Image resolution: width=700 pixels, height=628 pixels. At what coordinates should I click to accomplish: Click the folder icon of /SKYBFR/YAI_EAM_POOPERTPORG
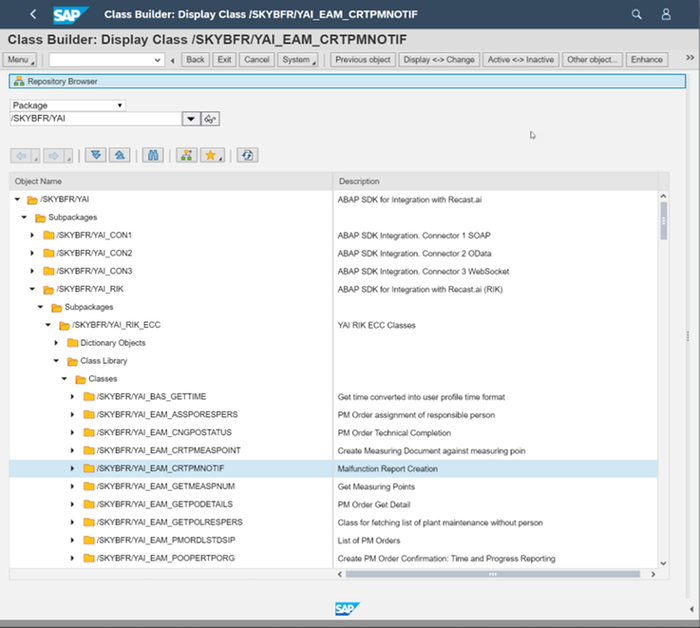[x=89, y=558]
